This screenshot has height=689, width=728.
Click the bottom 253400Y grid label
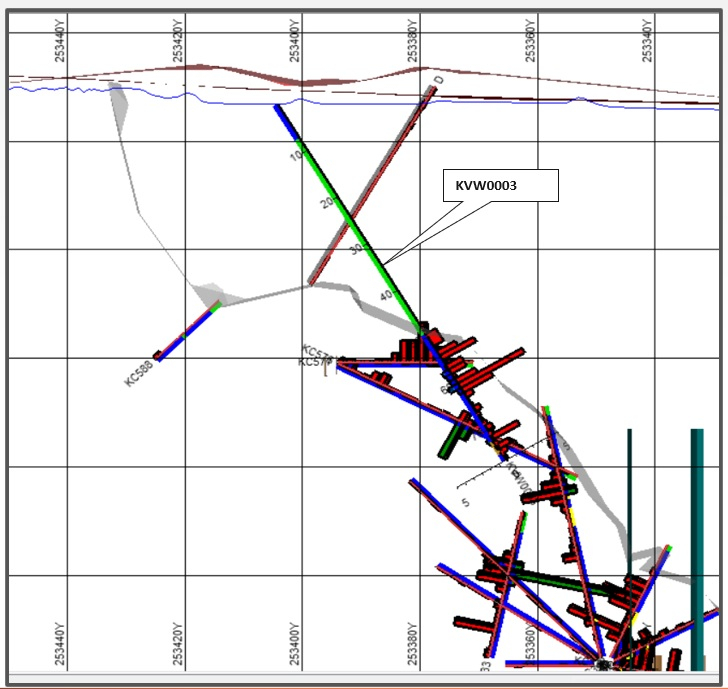pos(296,642)
